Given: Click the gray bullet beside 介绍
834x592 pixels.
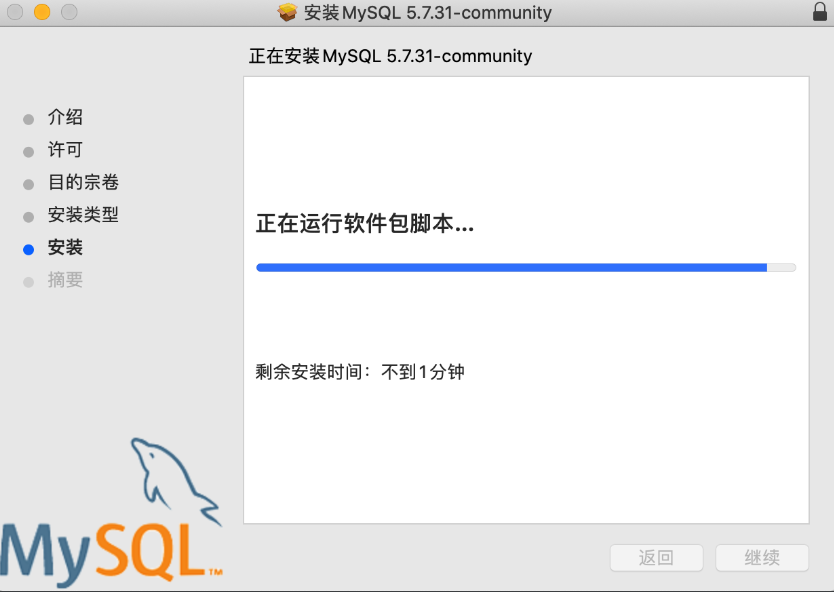Looking at the screenshot, I should pyautogui.click(x=29, y=119).
